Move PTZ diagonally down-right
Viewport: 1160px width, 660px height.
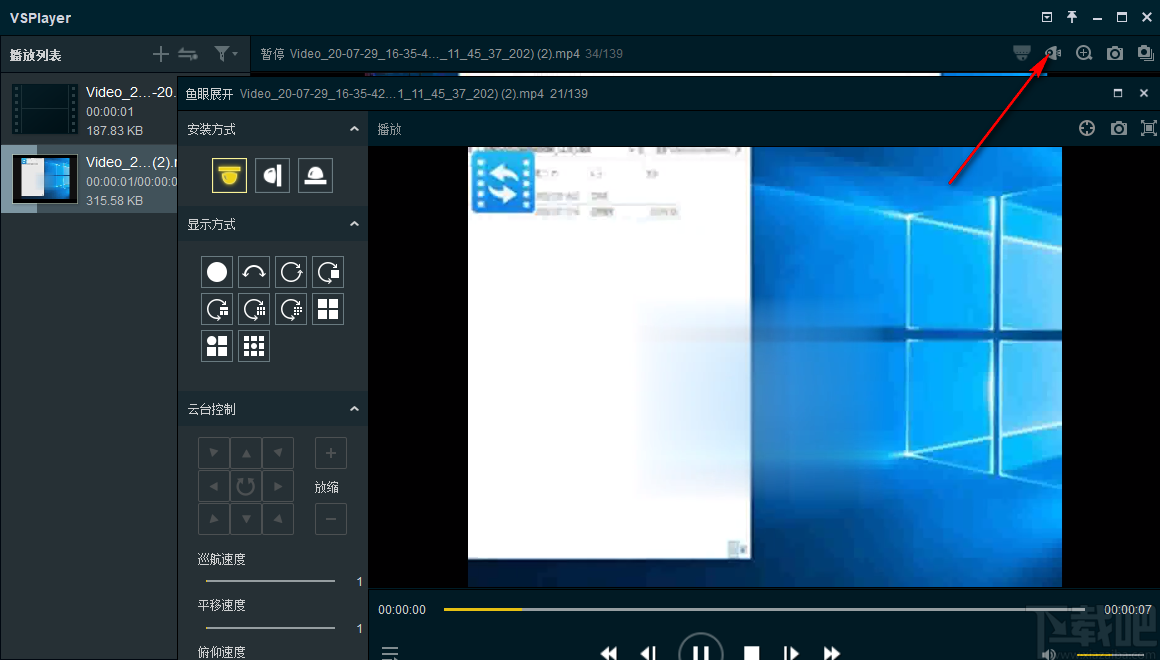(278, 519)
